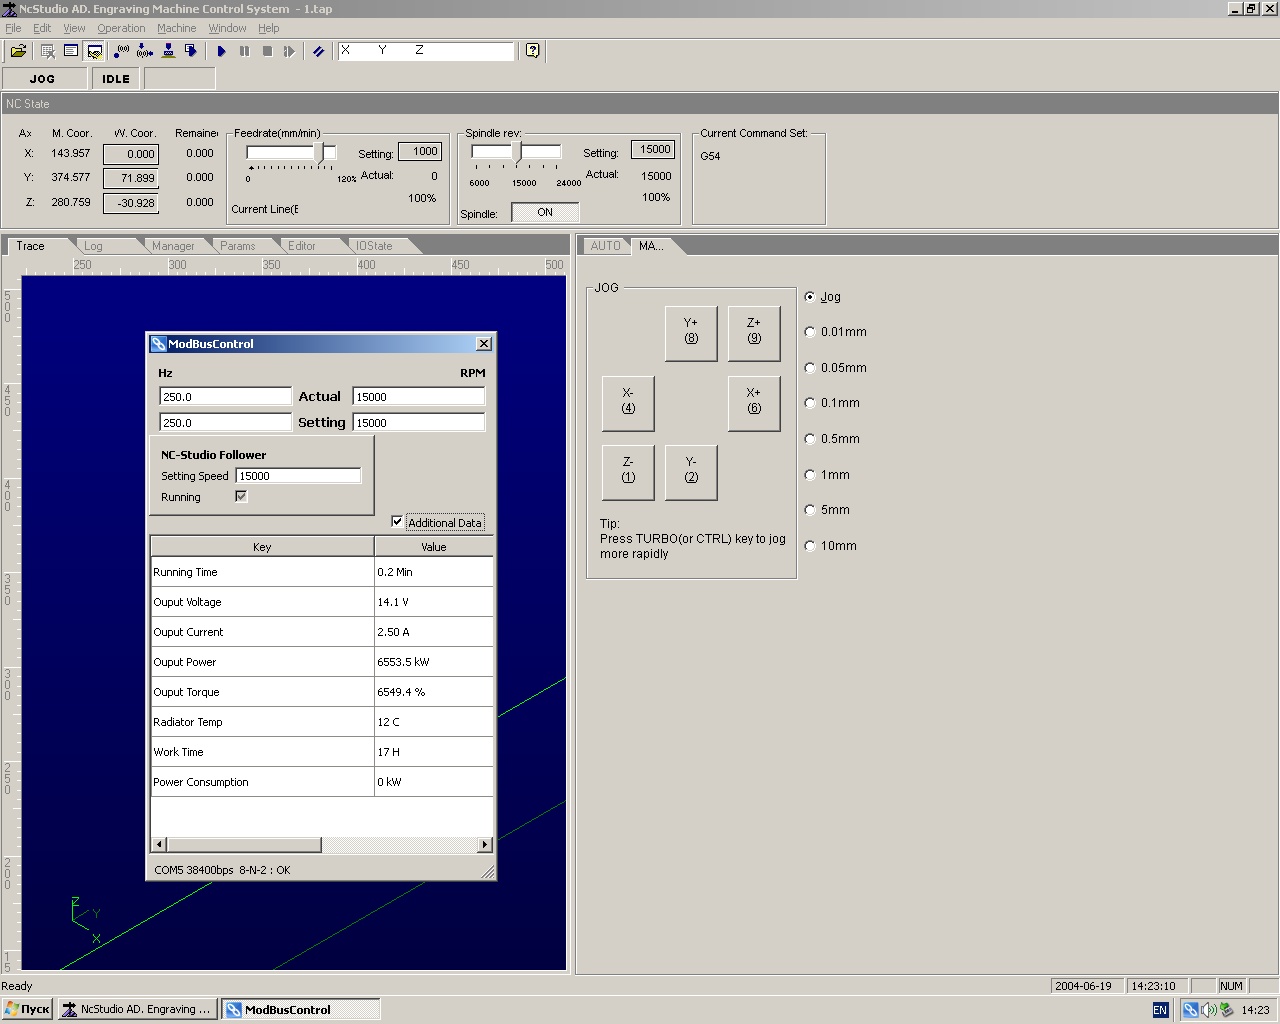Screen dimensions: 1280x1024
Task: Switch to the Params tab
Action: tap(237, 246)
